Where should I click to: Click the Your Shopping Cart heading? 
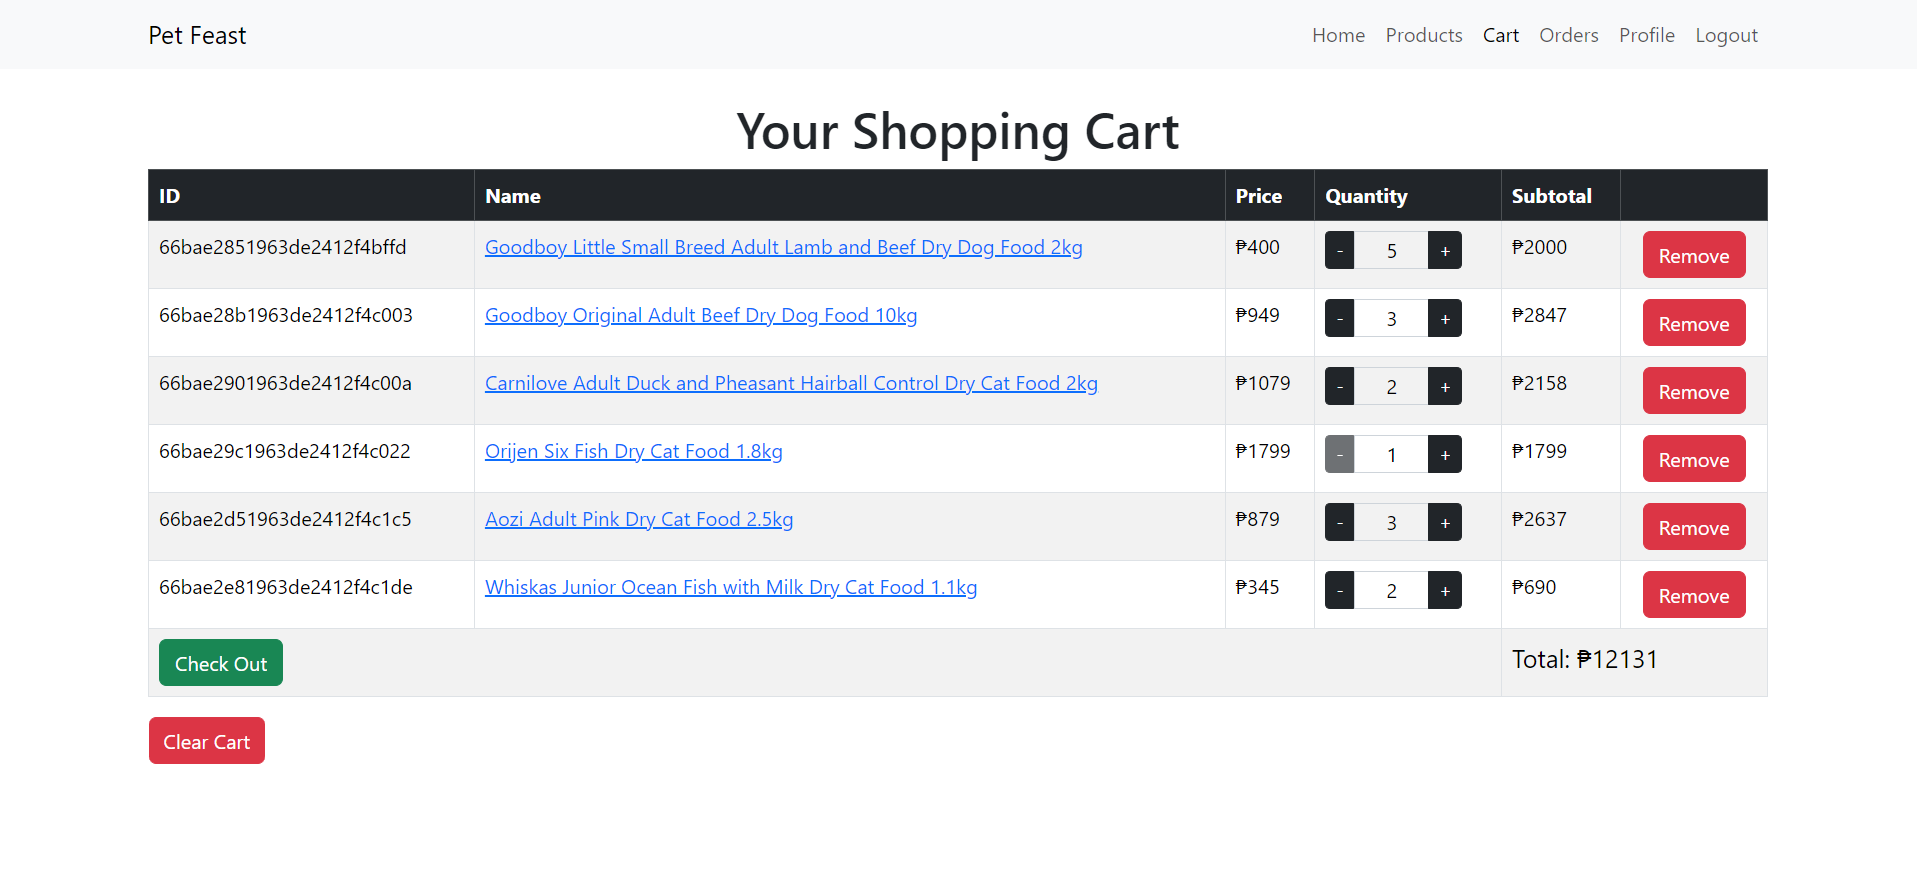(x=958, y=131)
